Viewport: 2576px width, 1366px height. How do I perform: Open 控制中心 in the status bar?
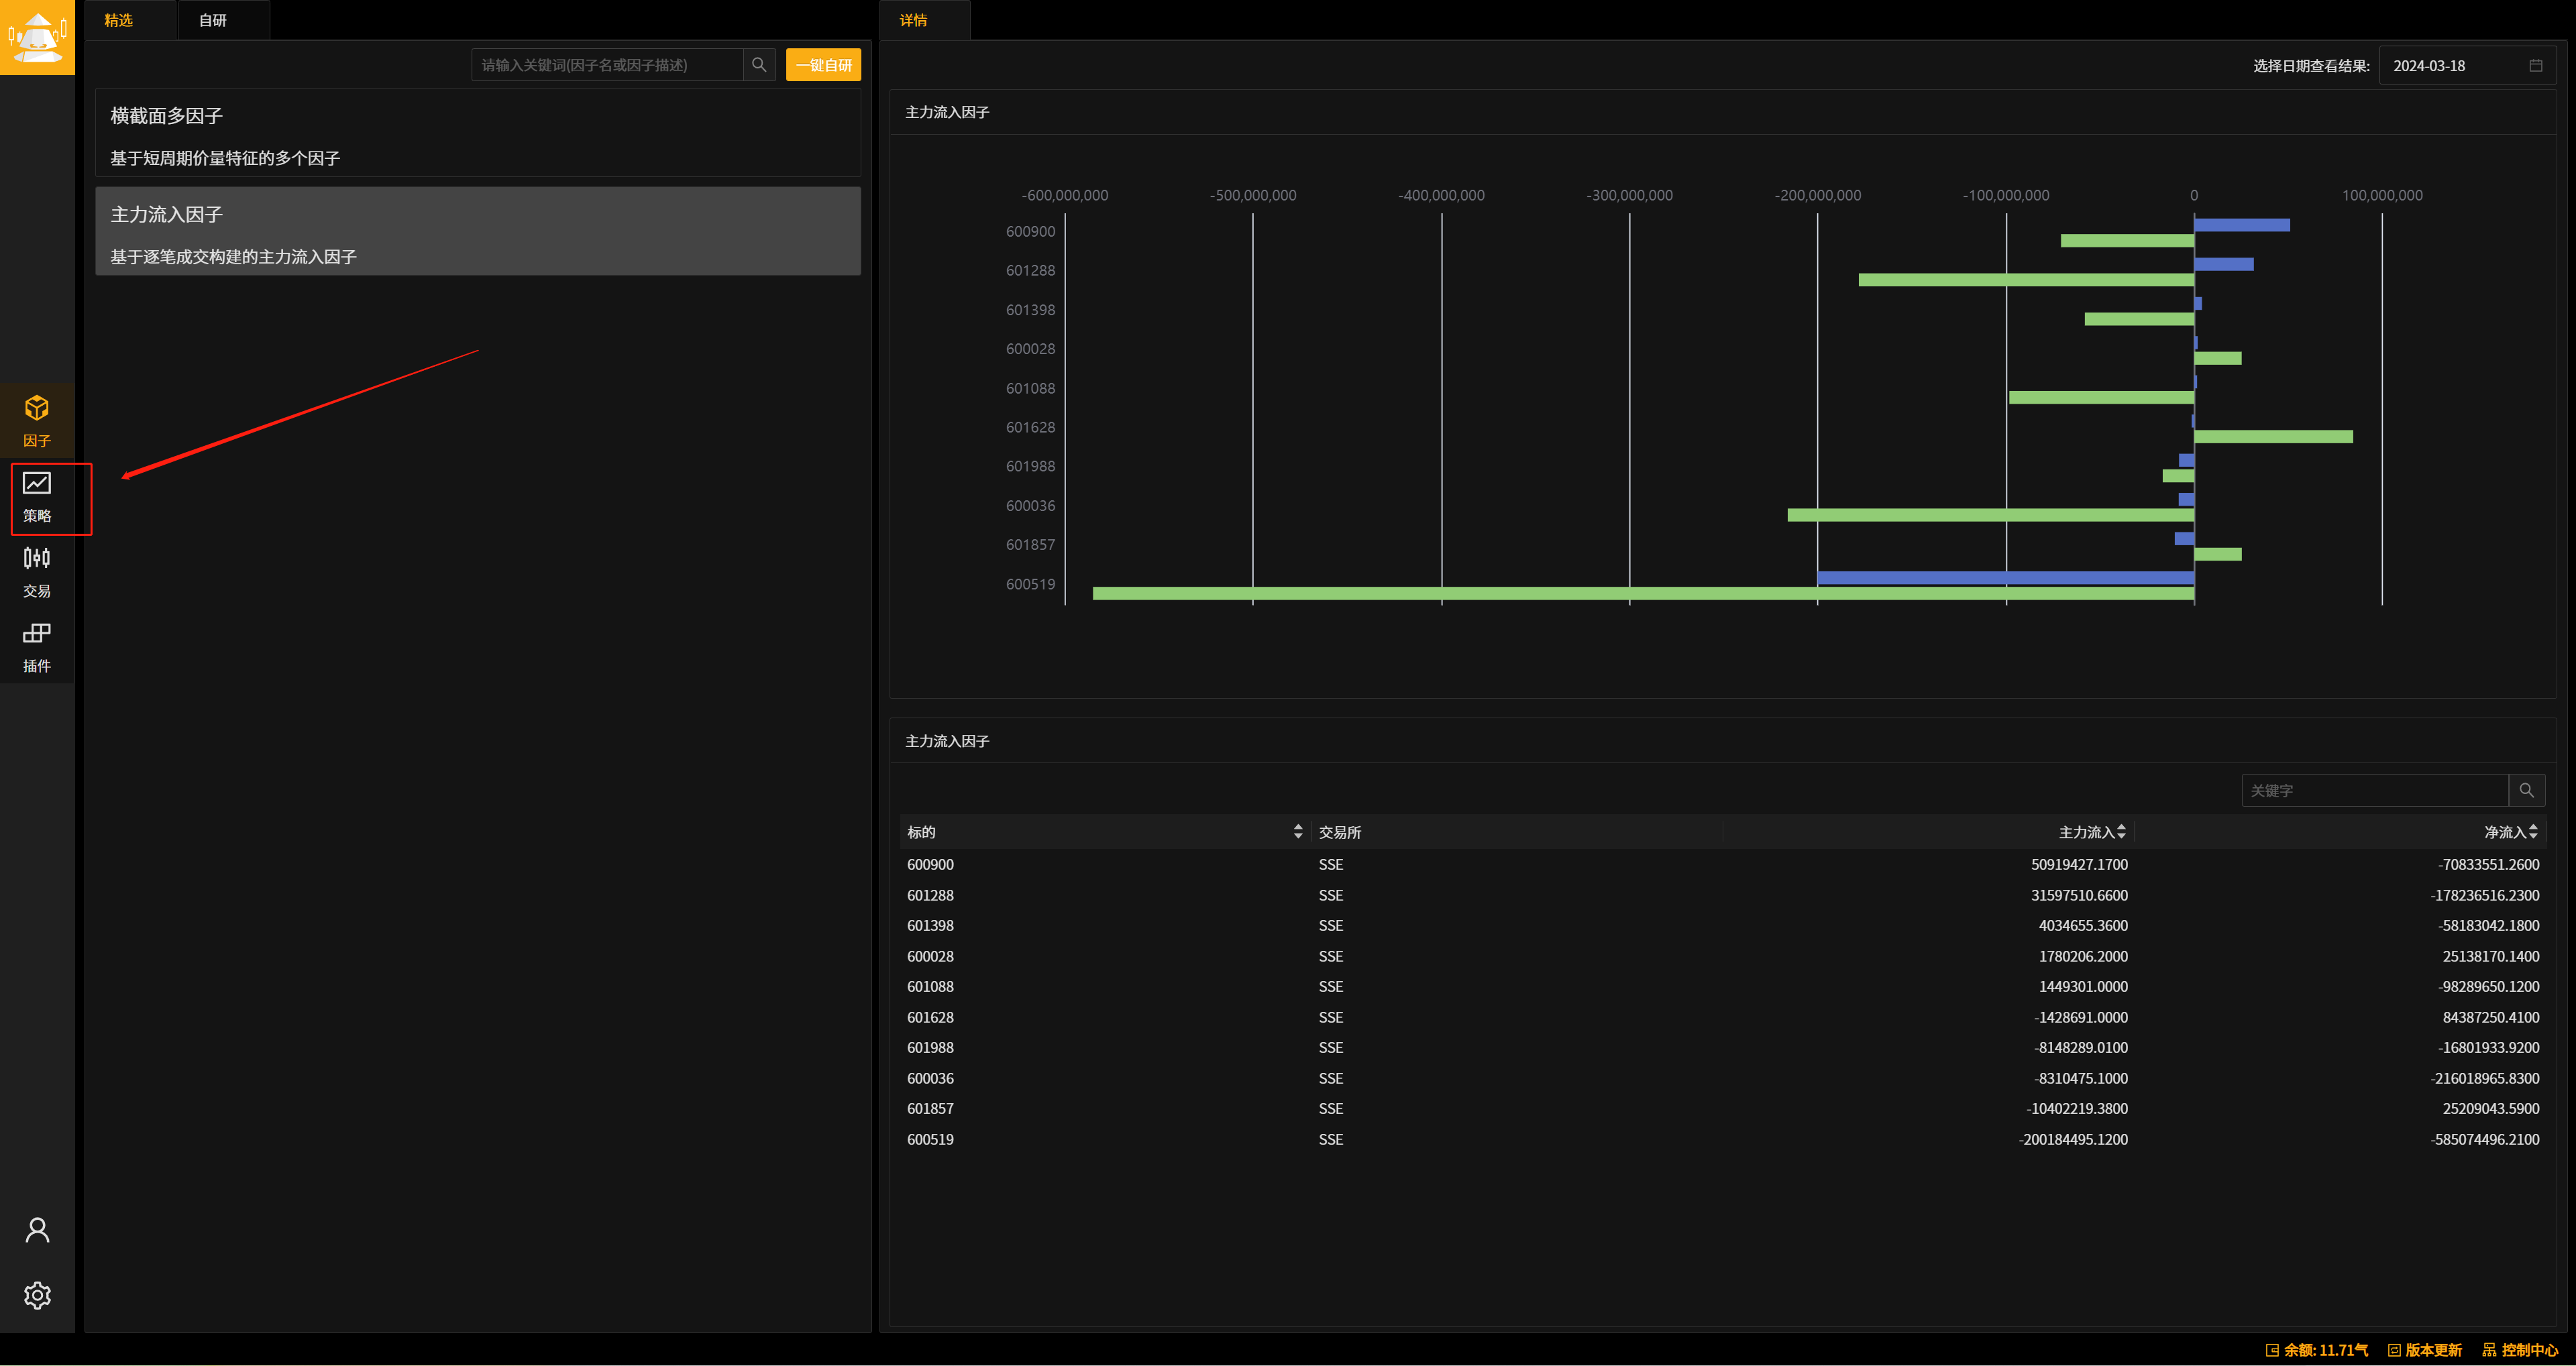click(x=2520, y=1350)
